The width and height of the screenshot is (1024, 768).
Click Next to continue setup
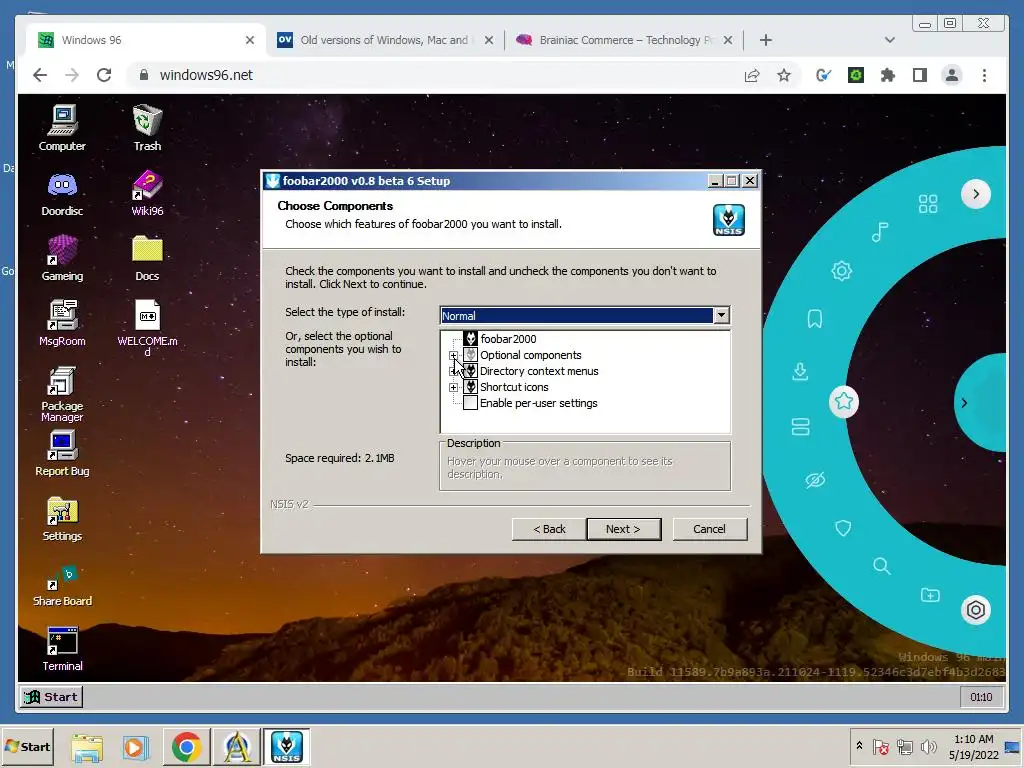tap(624, 529)
